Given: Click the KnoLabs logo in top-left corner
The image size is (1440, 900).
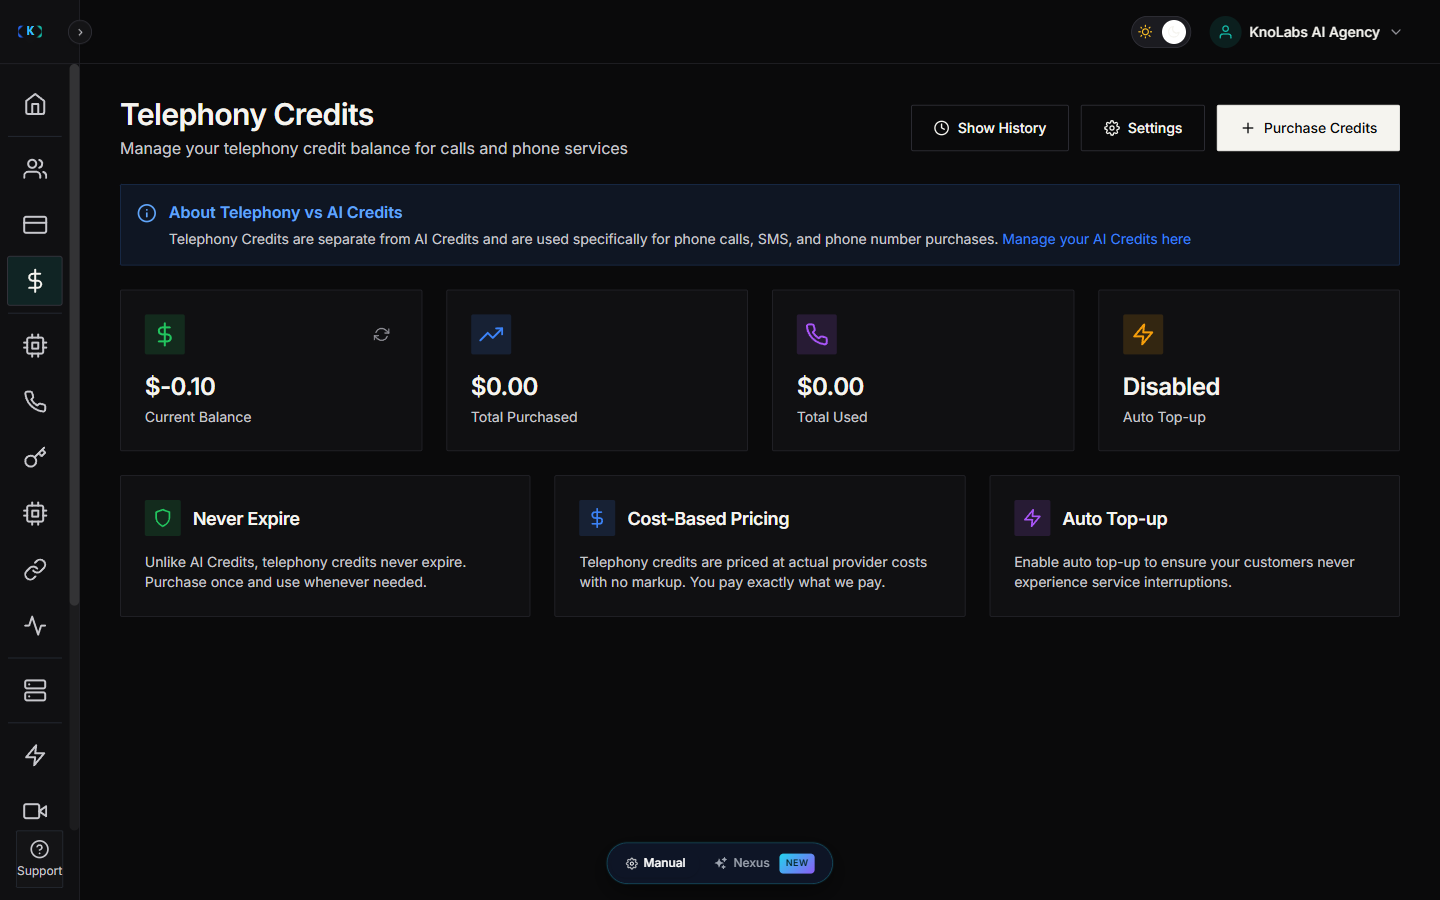Looking at the screenshot, I should click(x=30, y=31).
